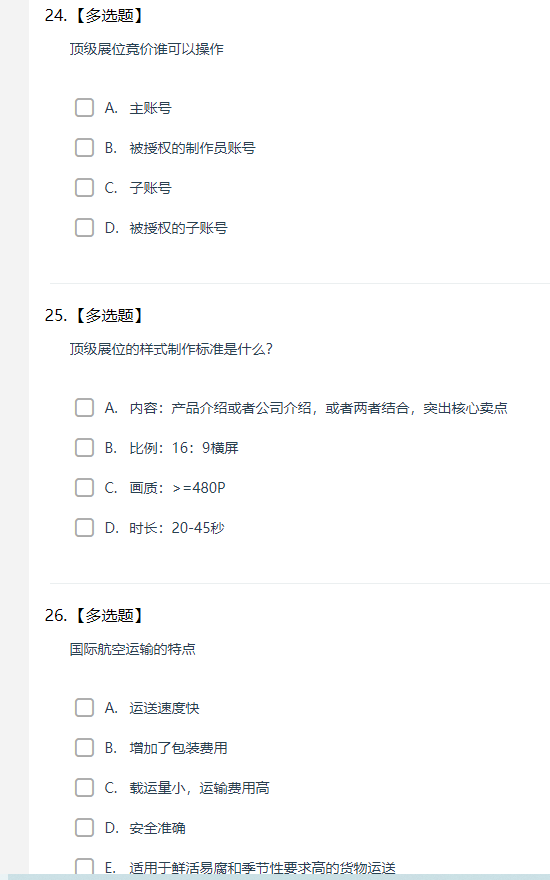Click the 运送速度快 answer label
The width and height of the screenshot is (550, 880).
tap(164, 708)
